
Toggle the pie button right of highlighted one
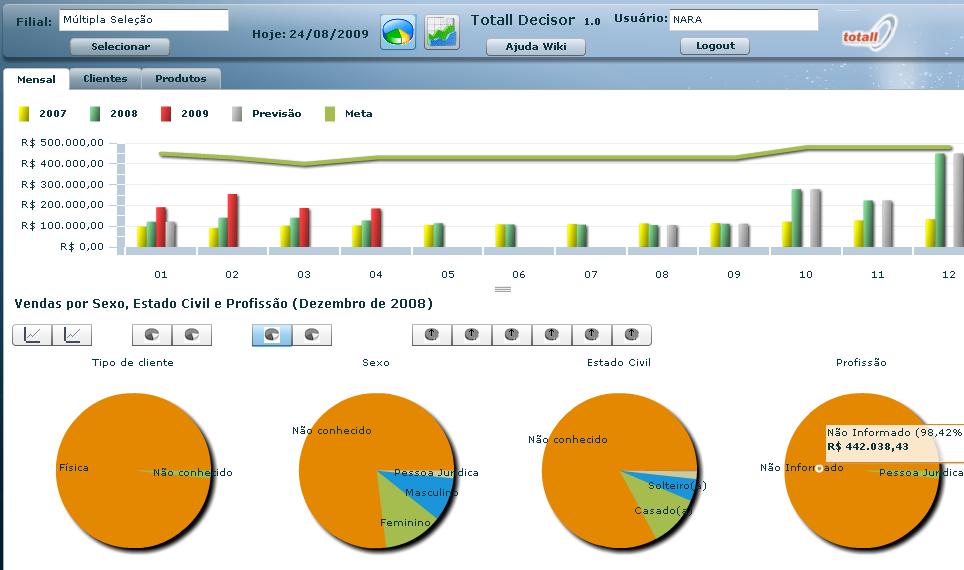(312, 335)
